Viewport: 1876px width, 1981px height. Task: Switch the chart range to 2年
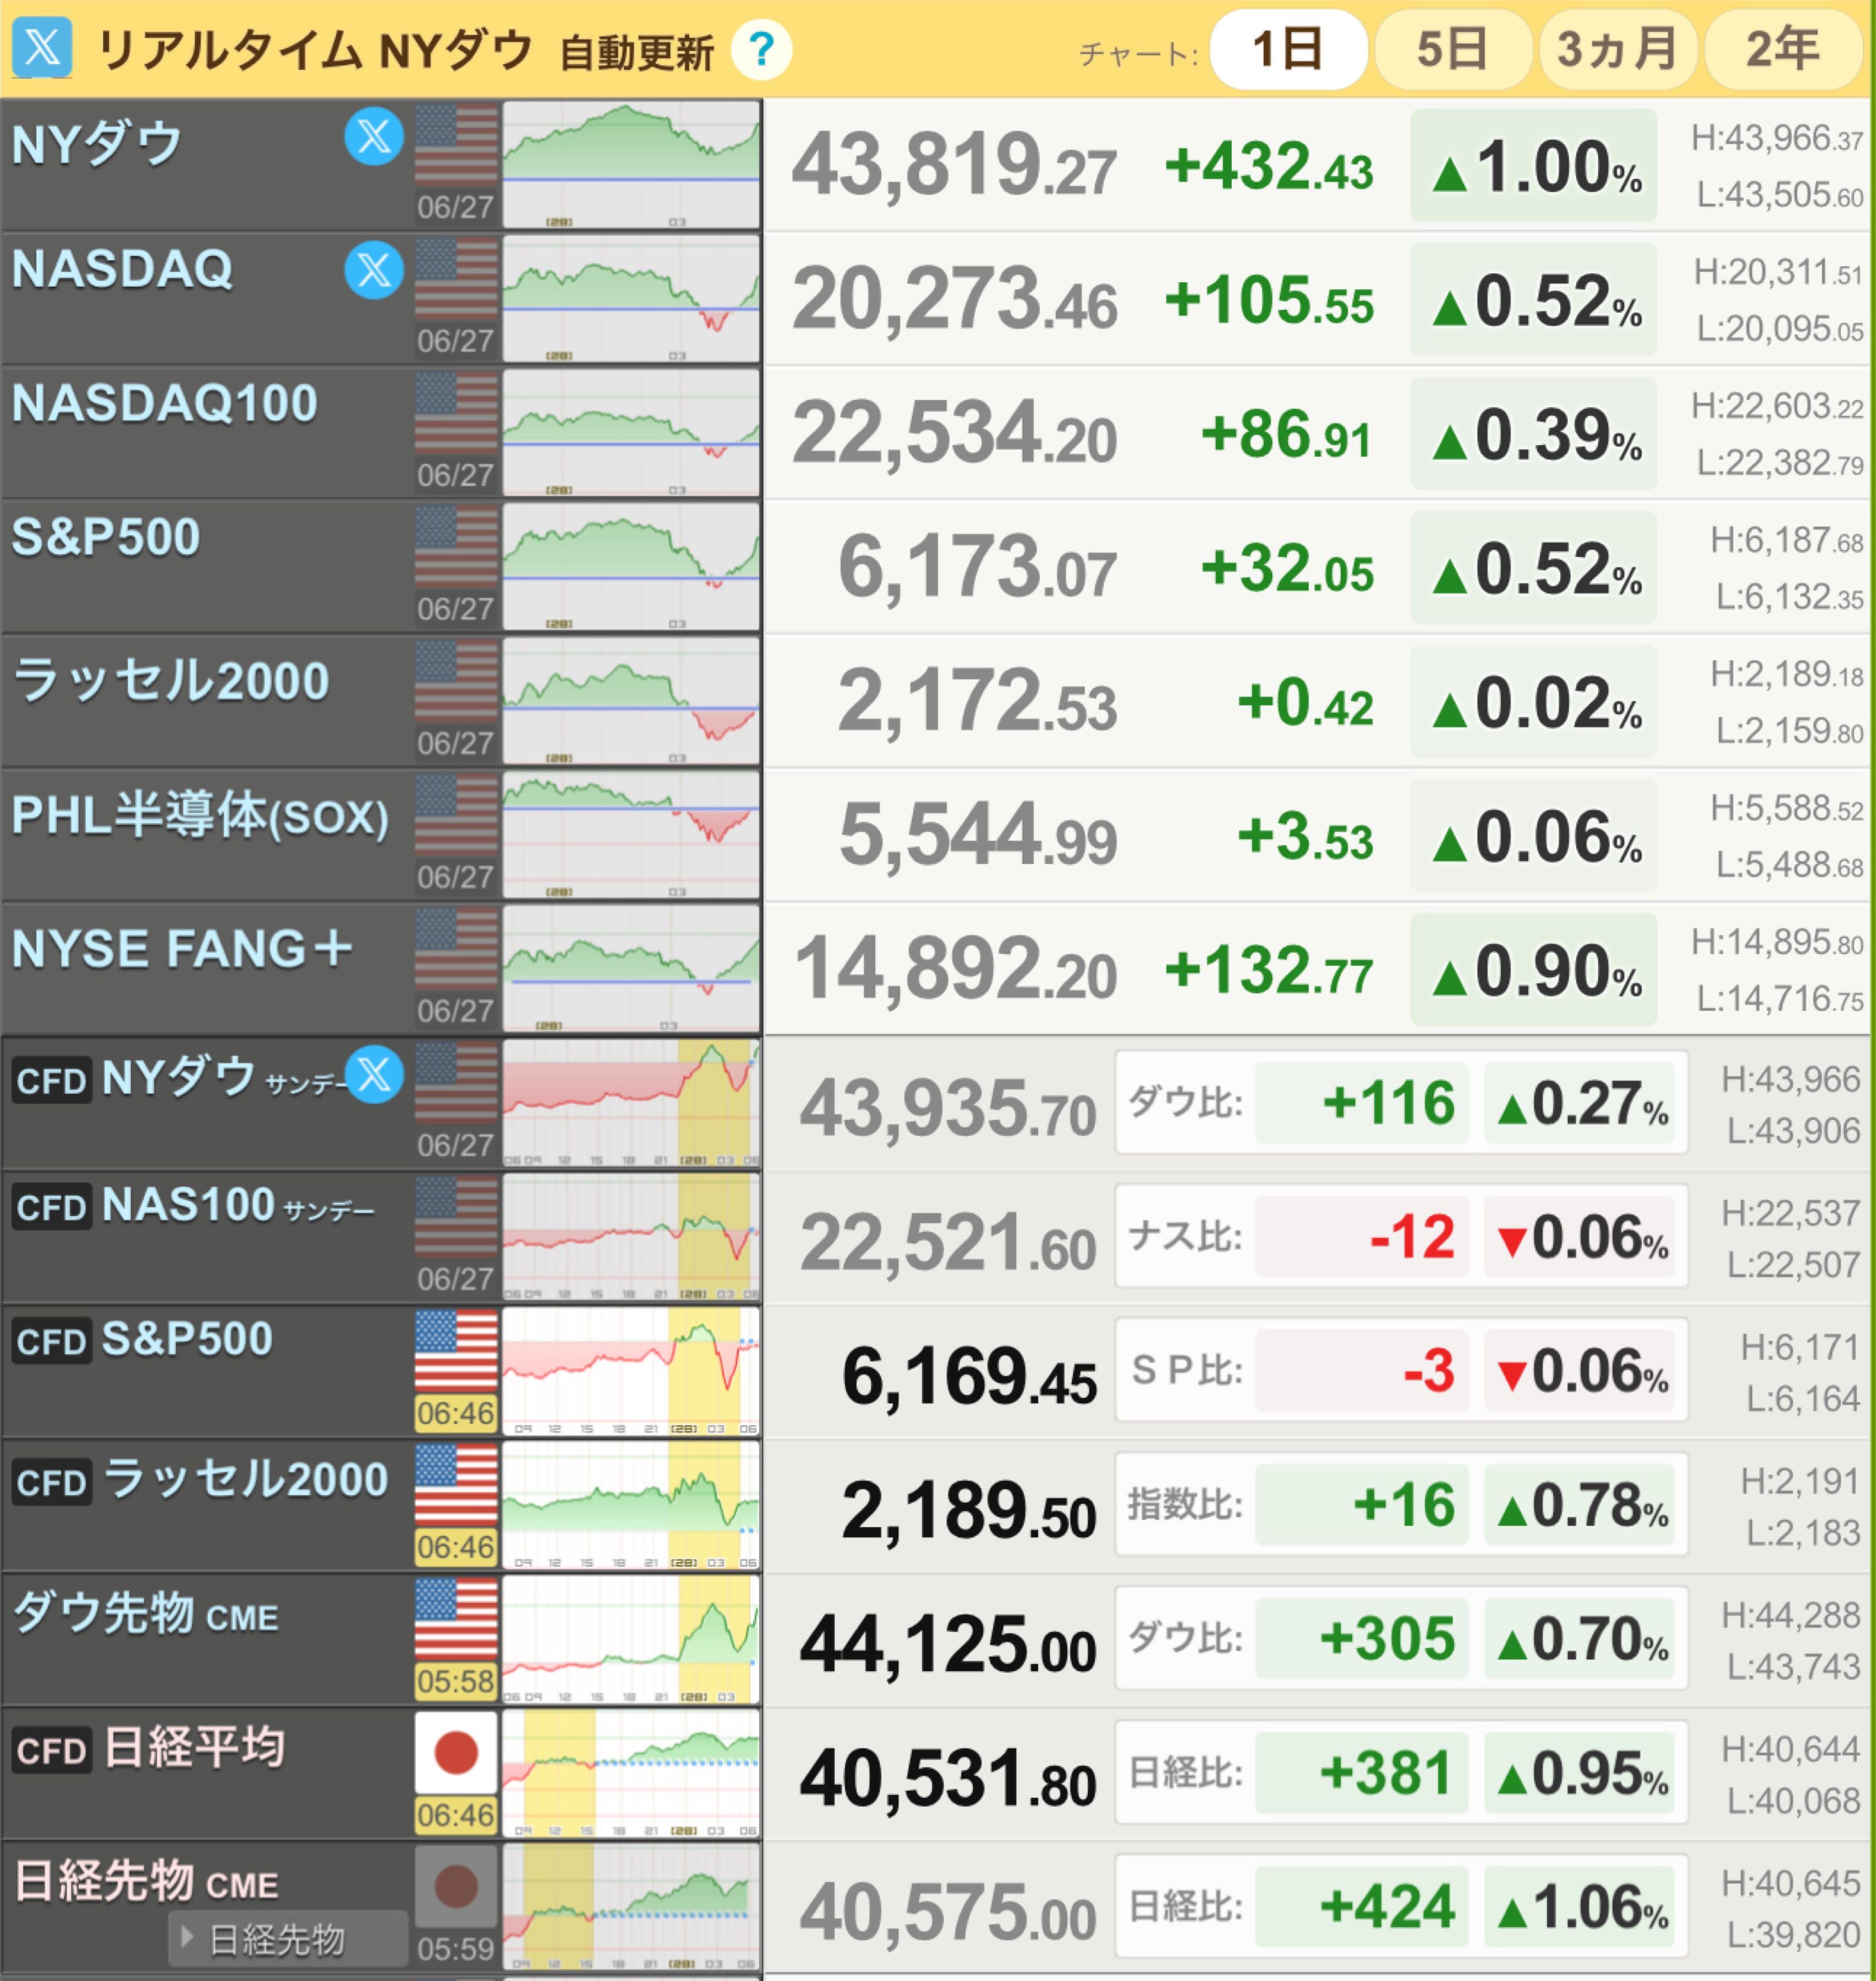(x=1782, y=49)
